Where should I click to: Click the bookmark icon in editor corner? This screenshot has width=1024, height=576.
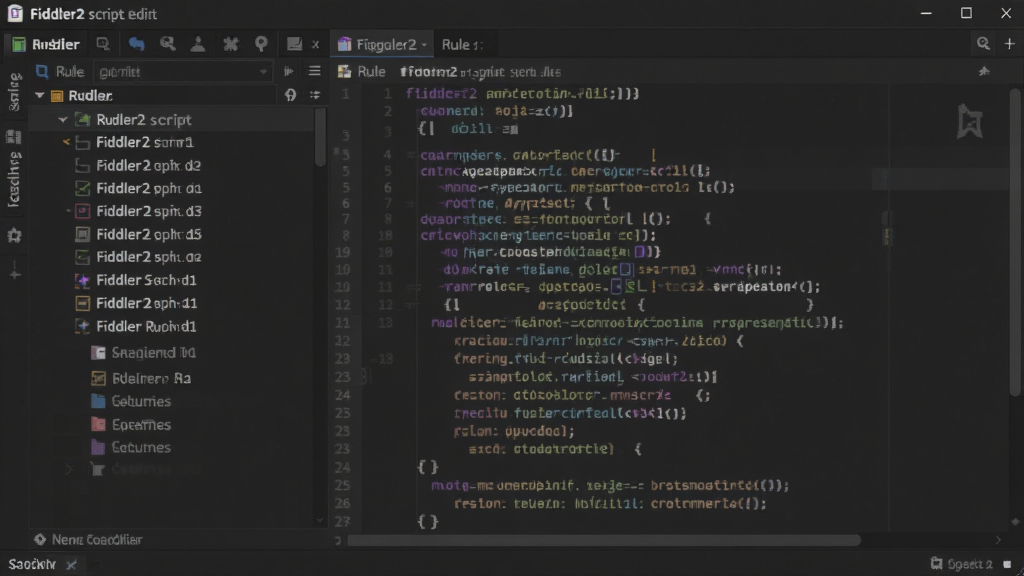[x=970, y=121]
